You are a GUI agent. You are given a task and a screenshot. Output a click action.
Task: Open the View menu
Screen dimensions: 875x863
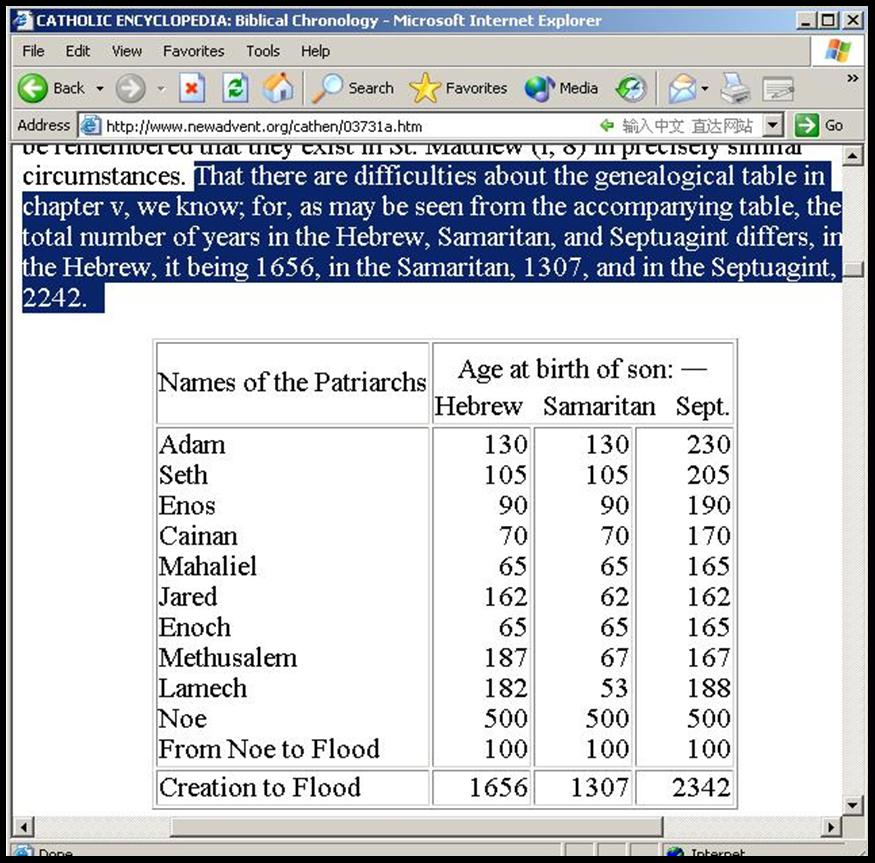[x=127, y=51]
